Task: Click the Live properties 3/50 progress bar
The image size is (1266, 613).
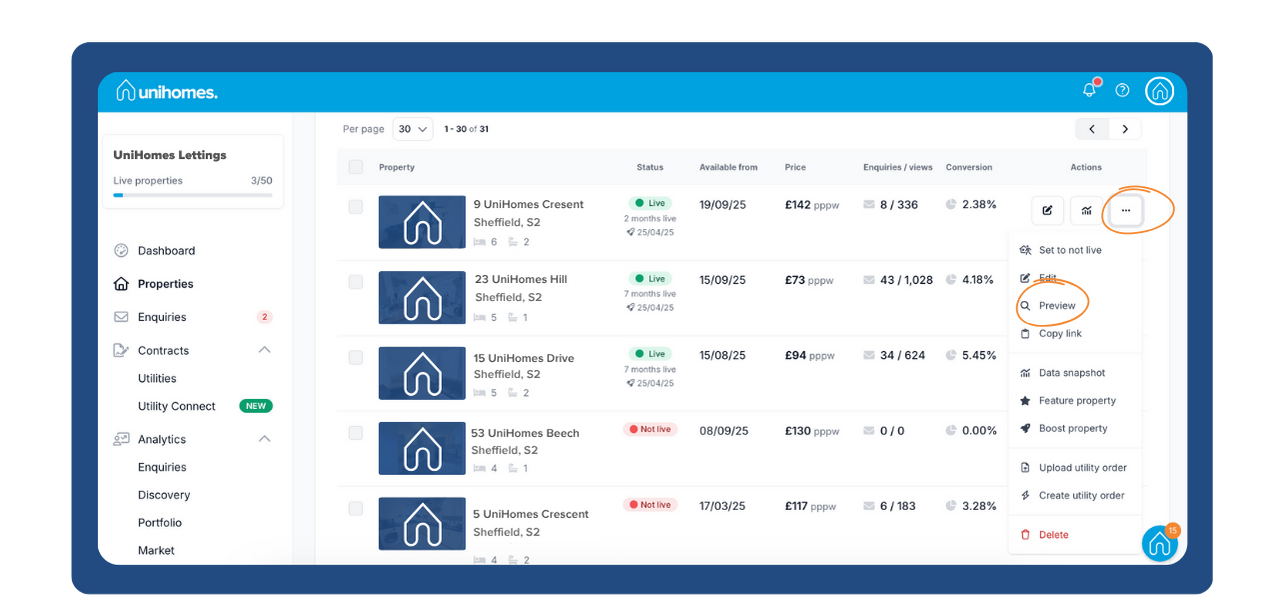Action: 192,195
